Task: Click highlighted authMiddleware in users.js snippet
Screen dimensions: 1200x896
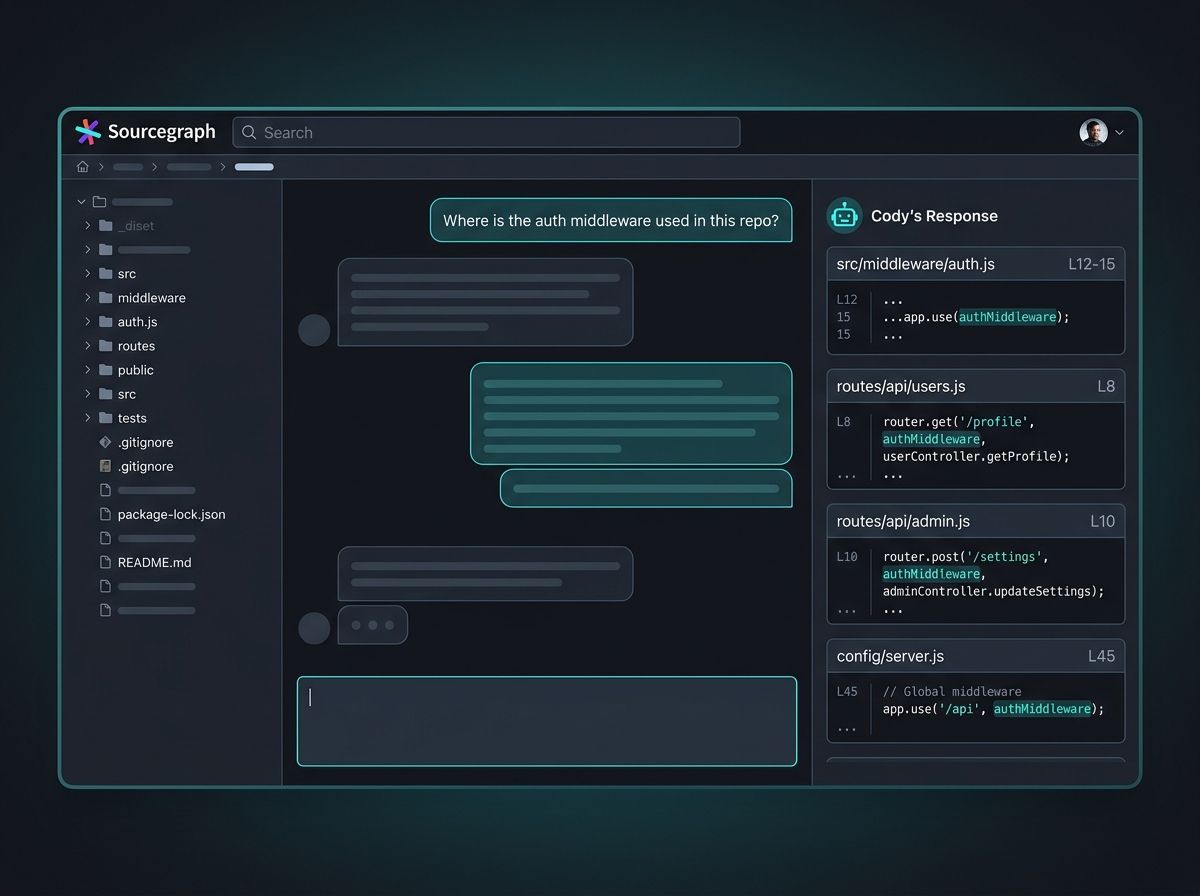Action: [x=931, y=439]
